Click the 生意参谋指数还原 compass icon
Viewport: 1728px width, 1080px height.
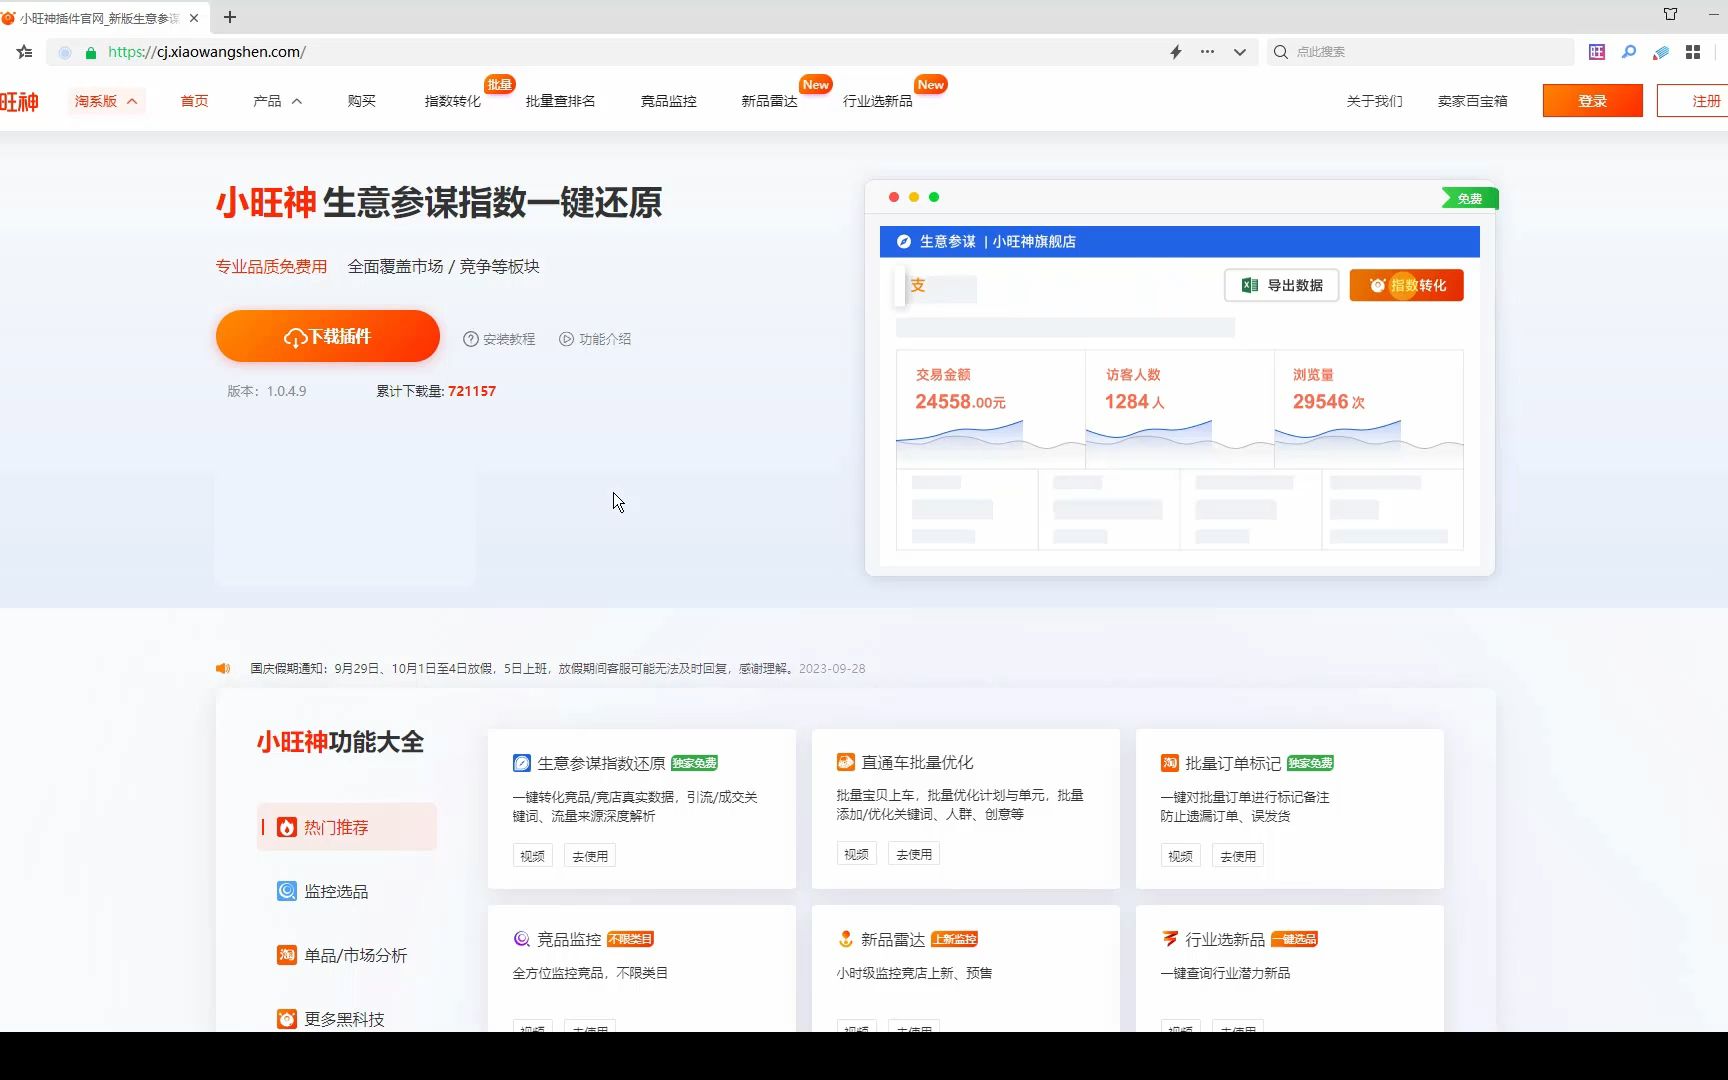522,763
